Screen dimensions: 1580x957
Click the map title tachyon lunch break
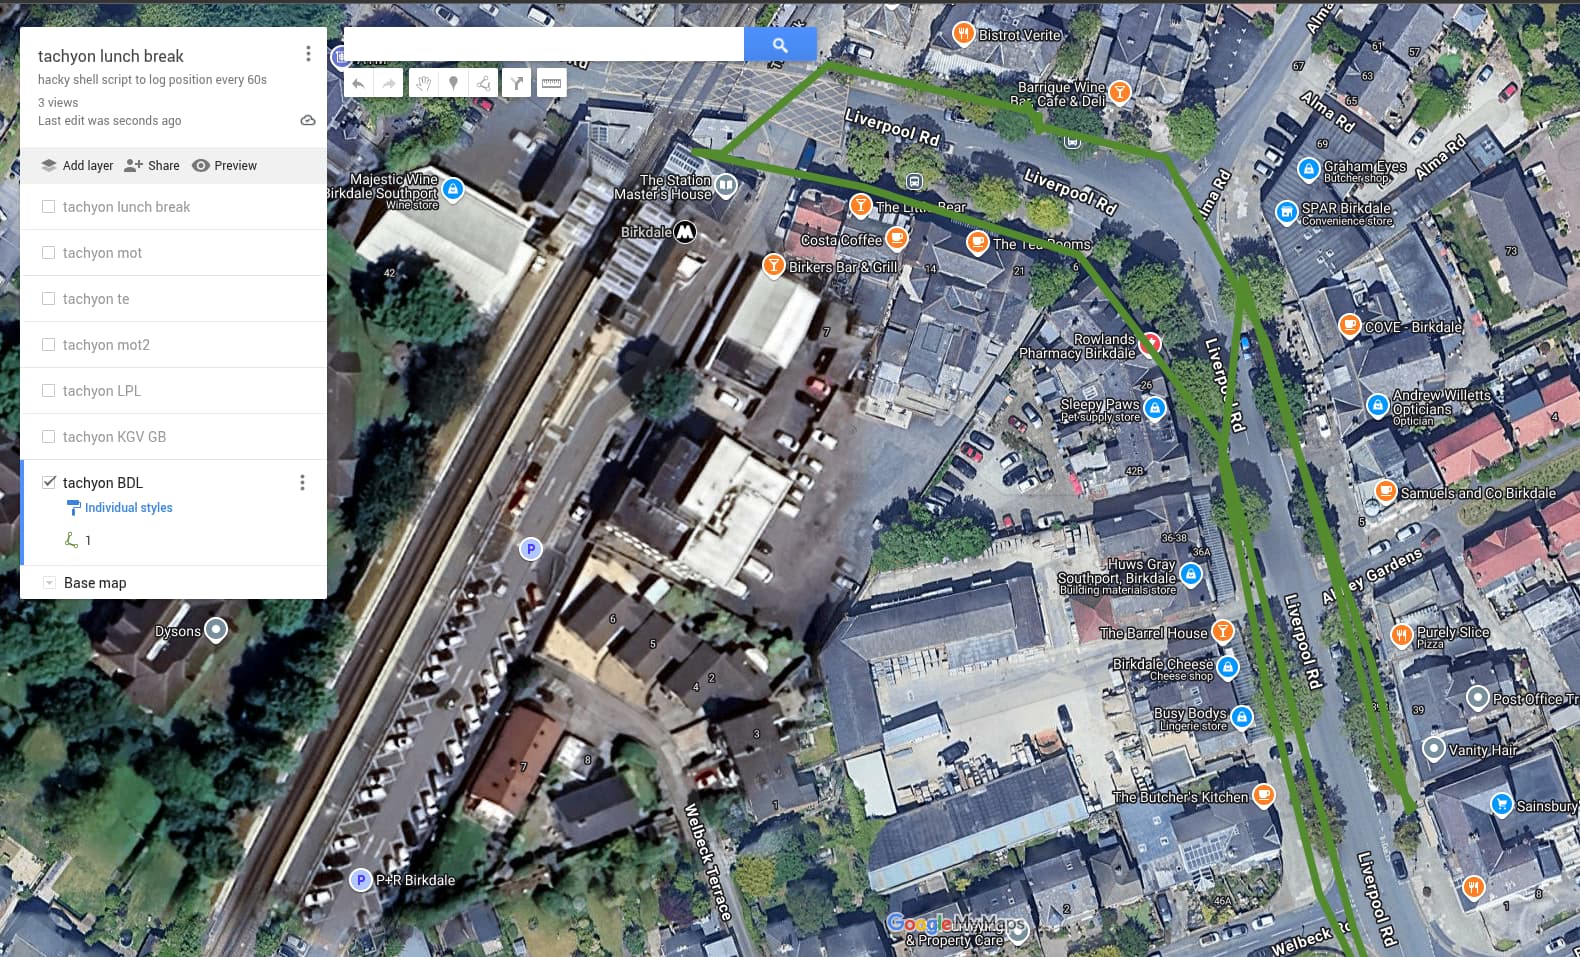[x=111, y=56]
